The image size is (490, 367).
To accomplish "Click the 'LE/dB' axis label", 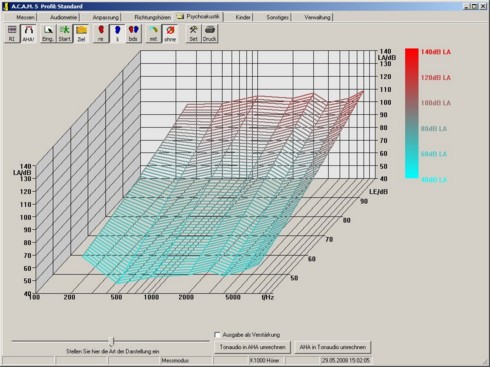I will click(378, 192).
